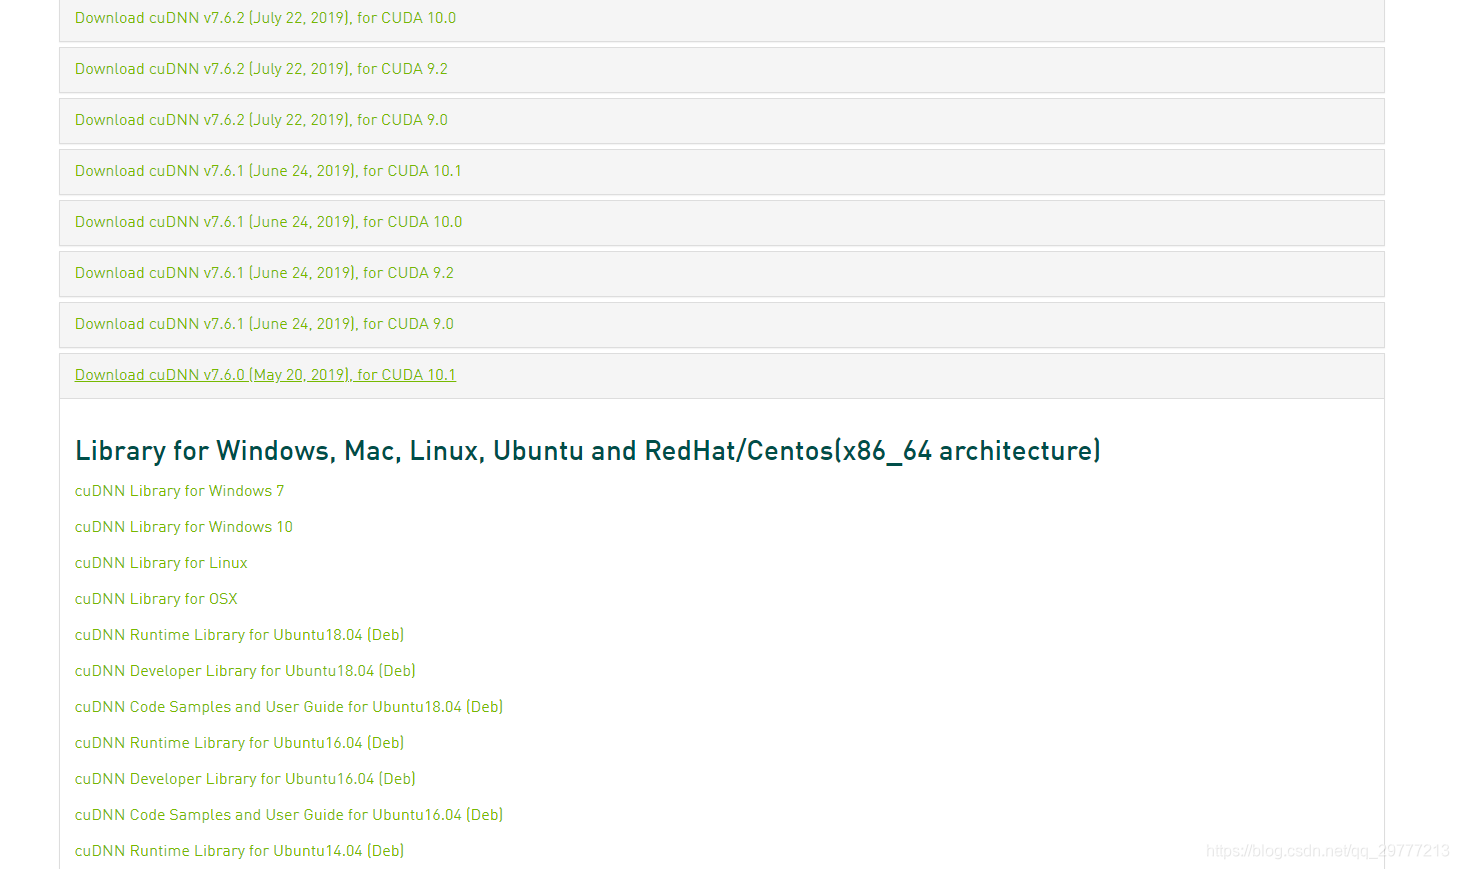Download cuDNN Runtime Library for Ubuntu18.04
This screenshot has width=1459, height=869.
239,635
